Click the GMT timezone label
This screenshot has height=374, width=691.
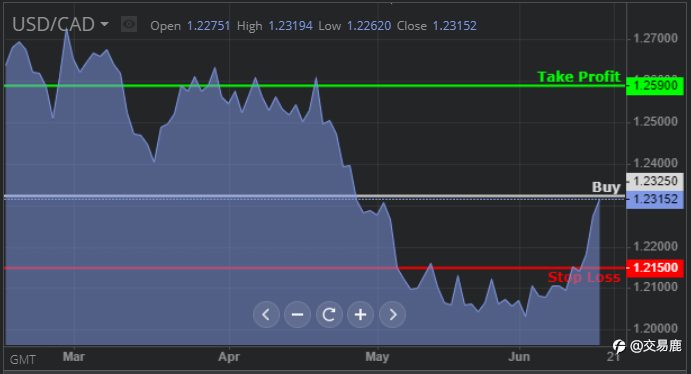pos(23,360)
